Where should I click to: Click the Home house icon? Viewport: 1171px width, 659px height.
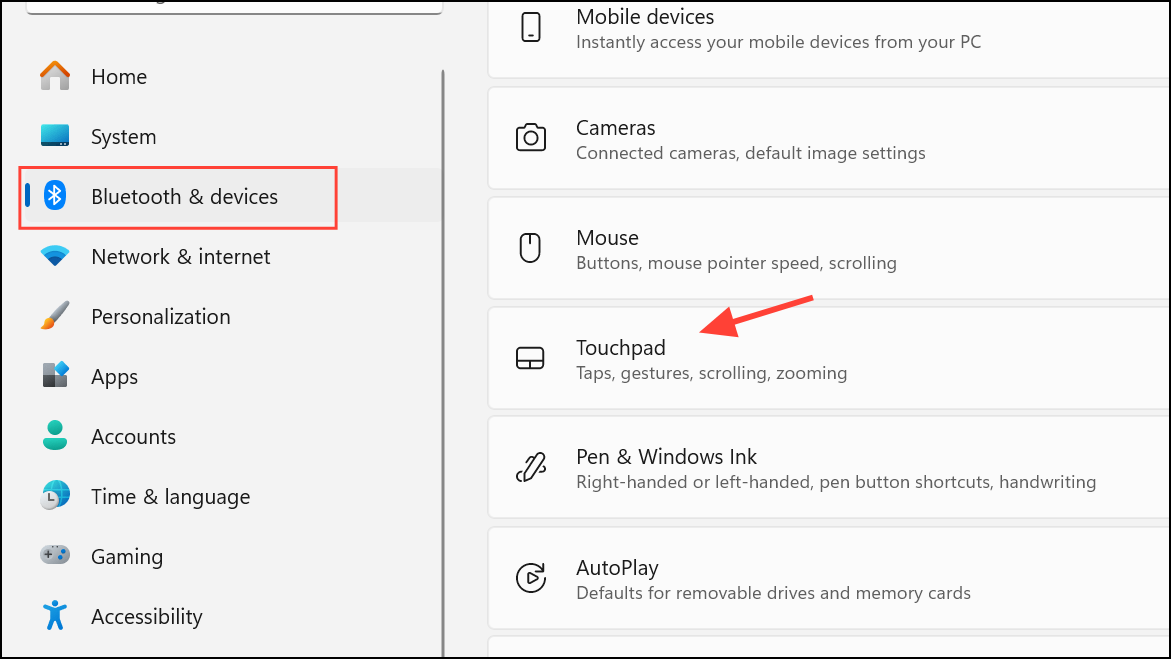coord(56,76)
